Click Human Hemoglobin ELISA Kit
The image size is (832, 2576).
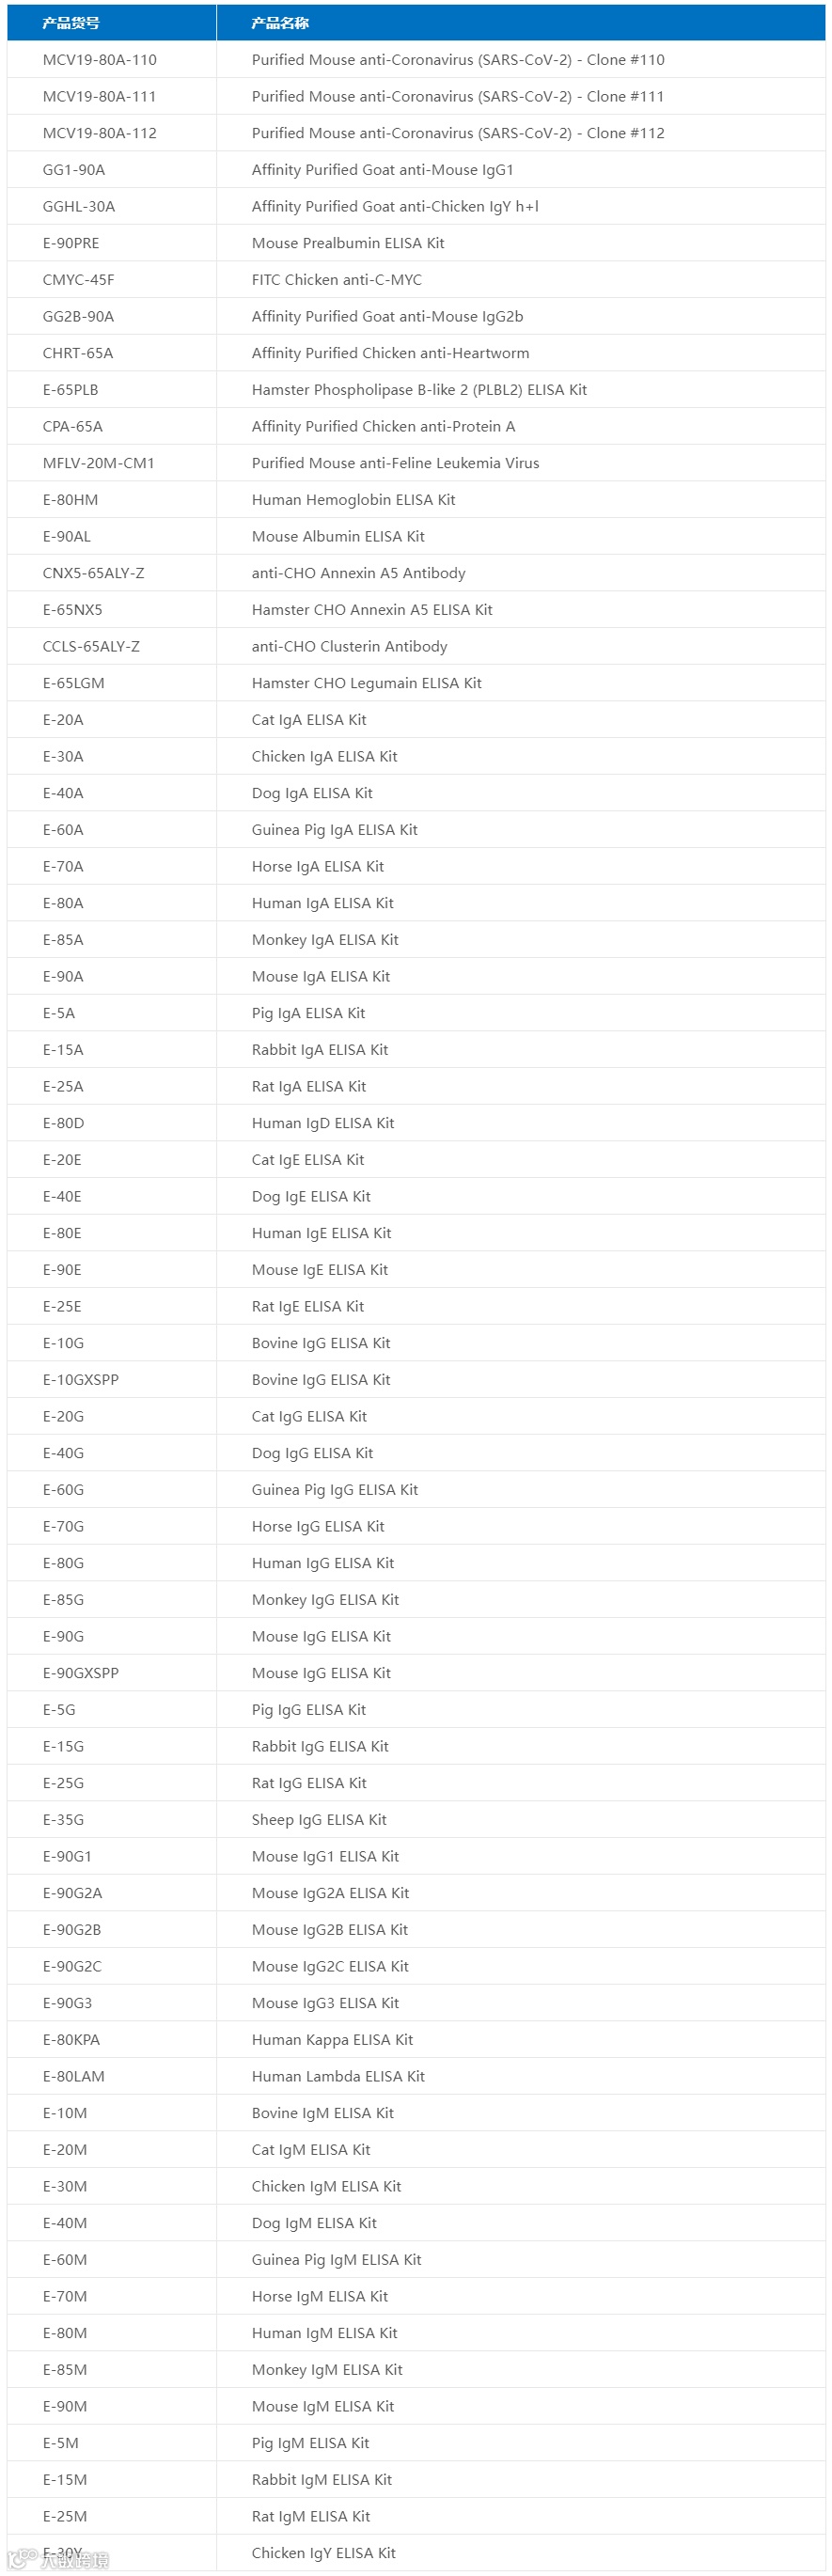(353, 500)
